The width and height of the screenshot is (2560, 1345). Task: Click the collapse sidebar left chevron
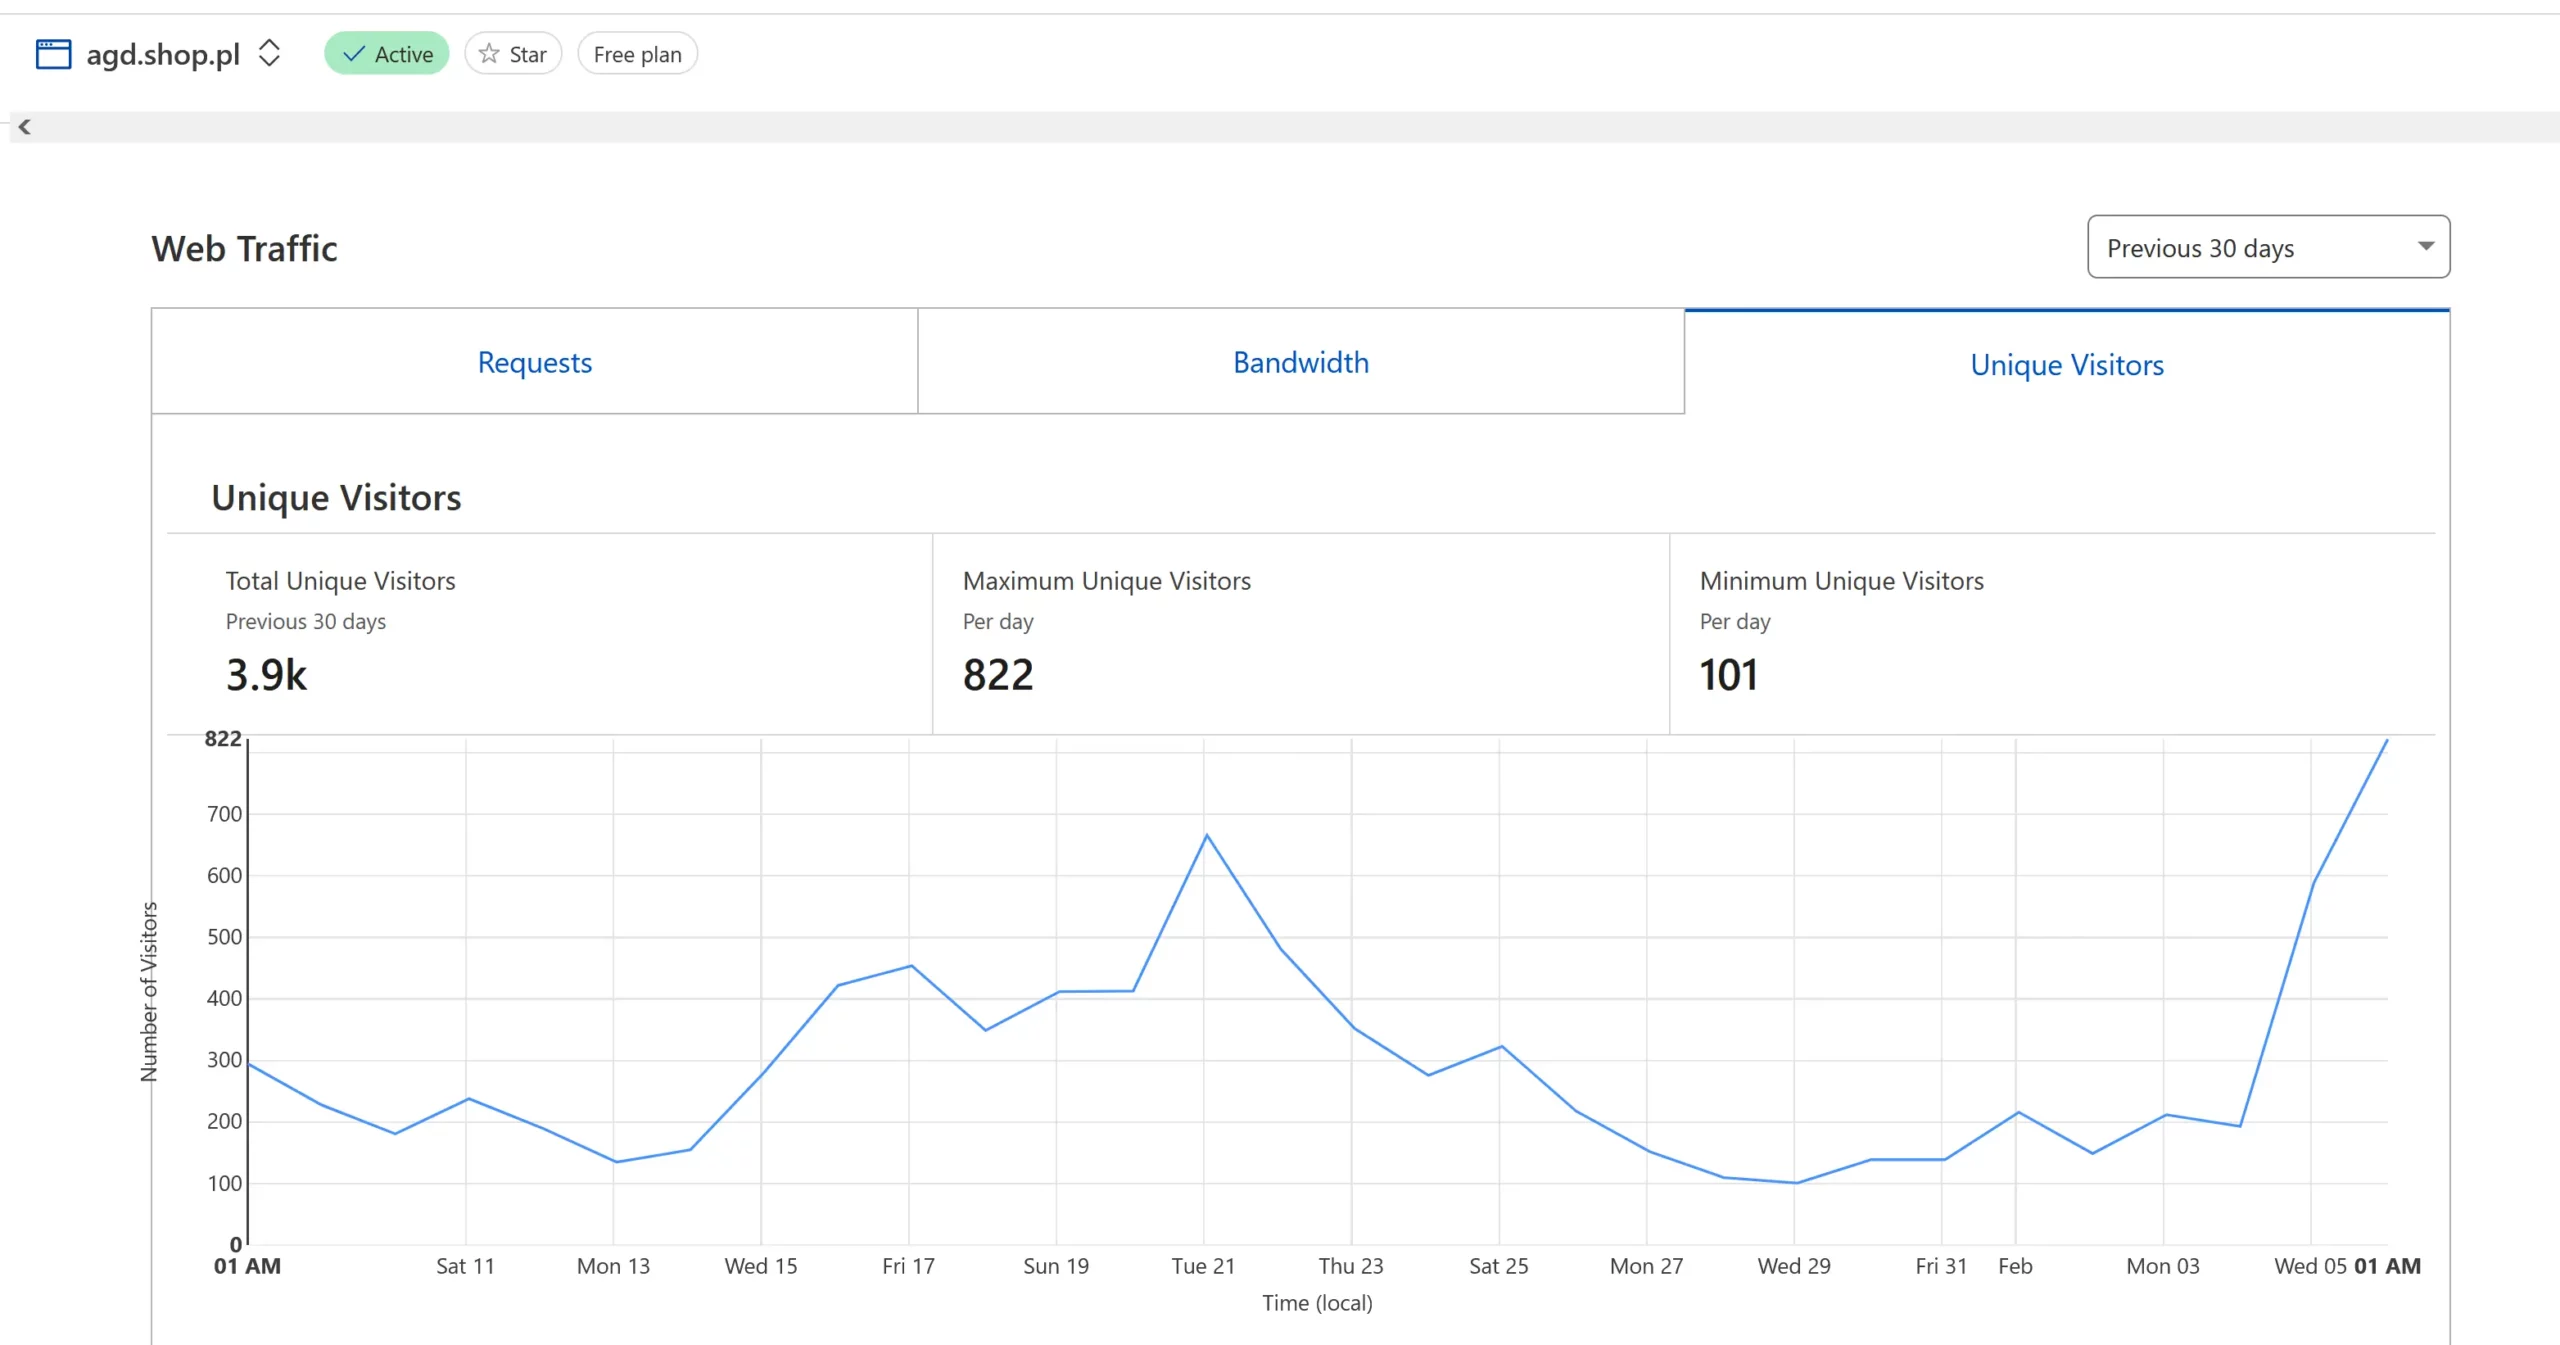coord(25,127)
